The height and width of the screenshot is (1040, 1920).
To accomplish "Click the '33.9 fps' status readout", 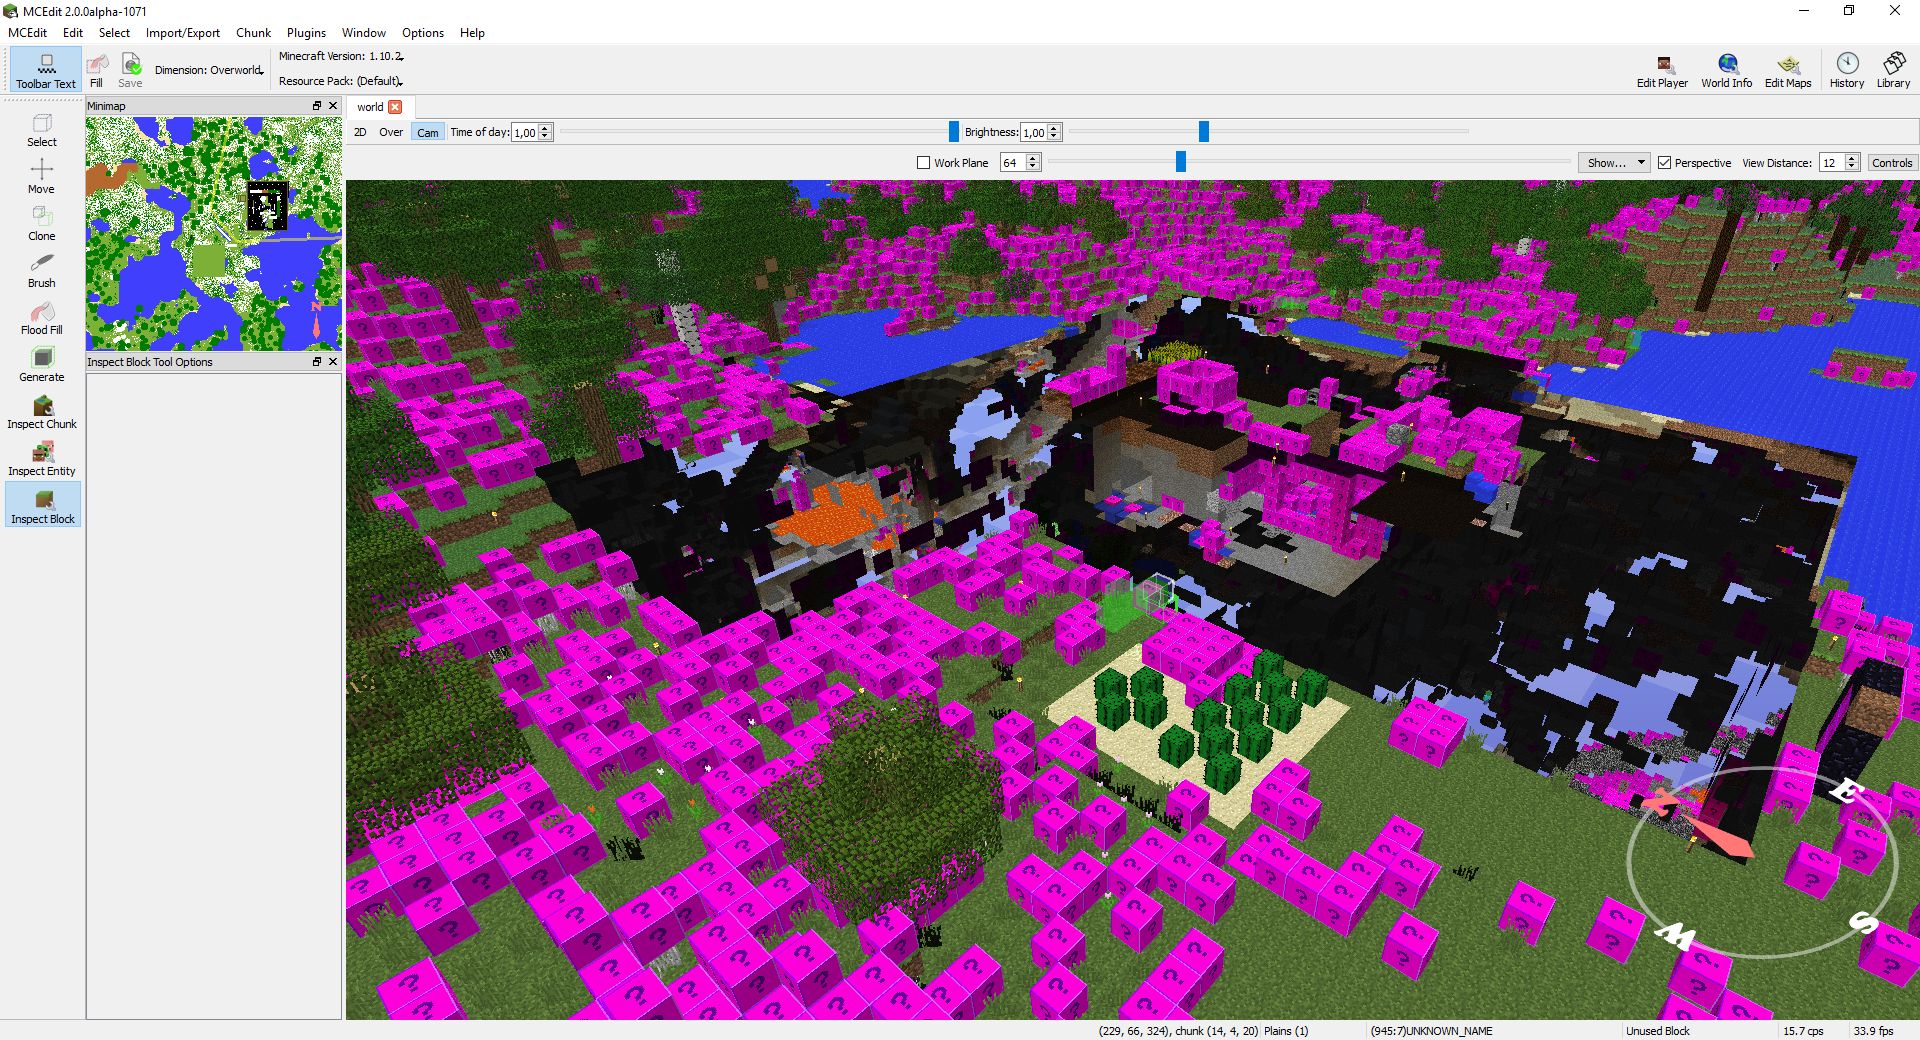I will point(1873,1031).
